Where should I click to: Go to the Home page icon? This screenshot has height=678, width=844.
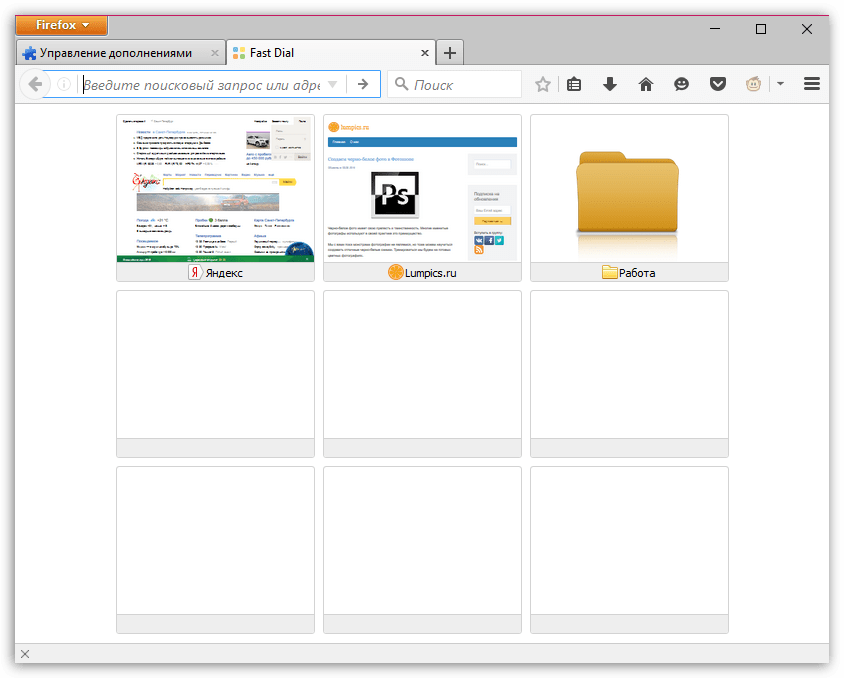[646, 85]
